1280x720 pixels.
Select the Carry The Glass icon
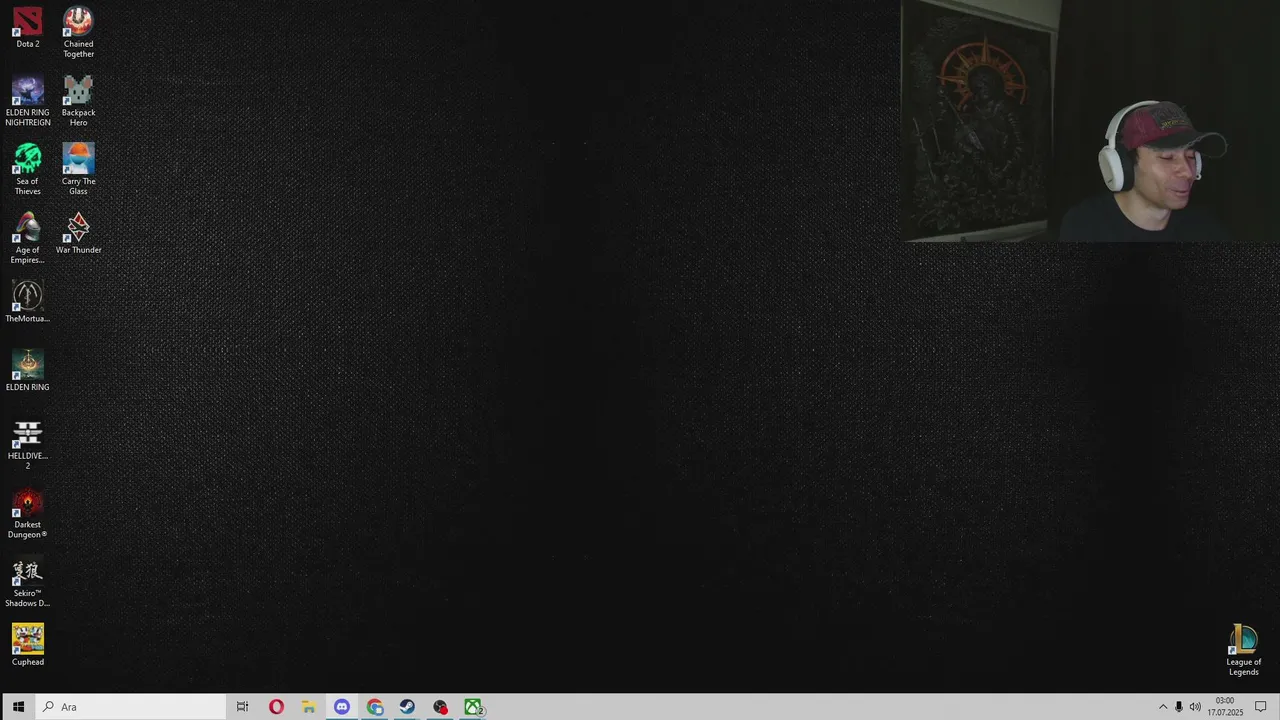78,170
